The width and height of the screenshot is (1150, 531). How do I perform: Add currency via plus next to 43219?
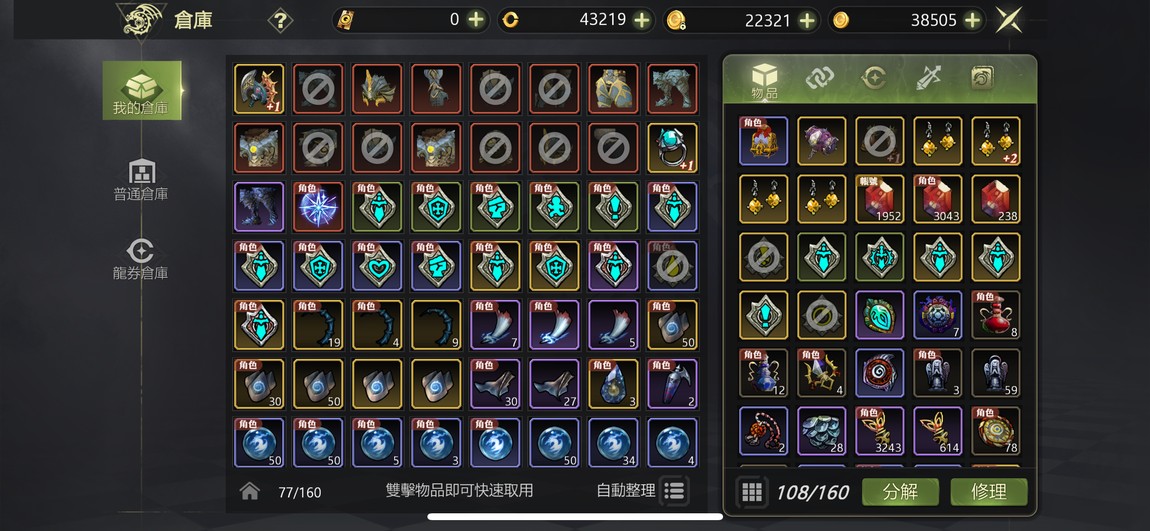[642, 20]
